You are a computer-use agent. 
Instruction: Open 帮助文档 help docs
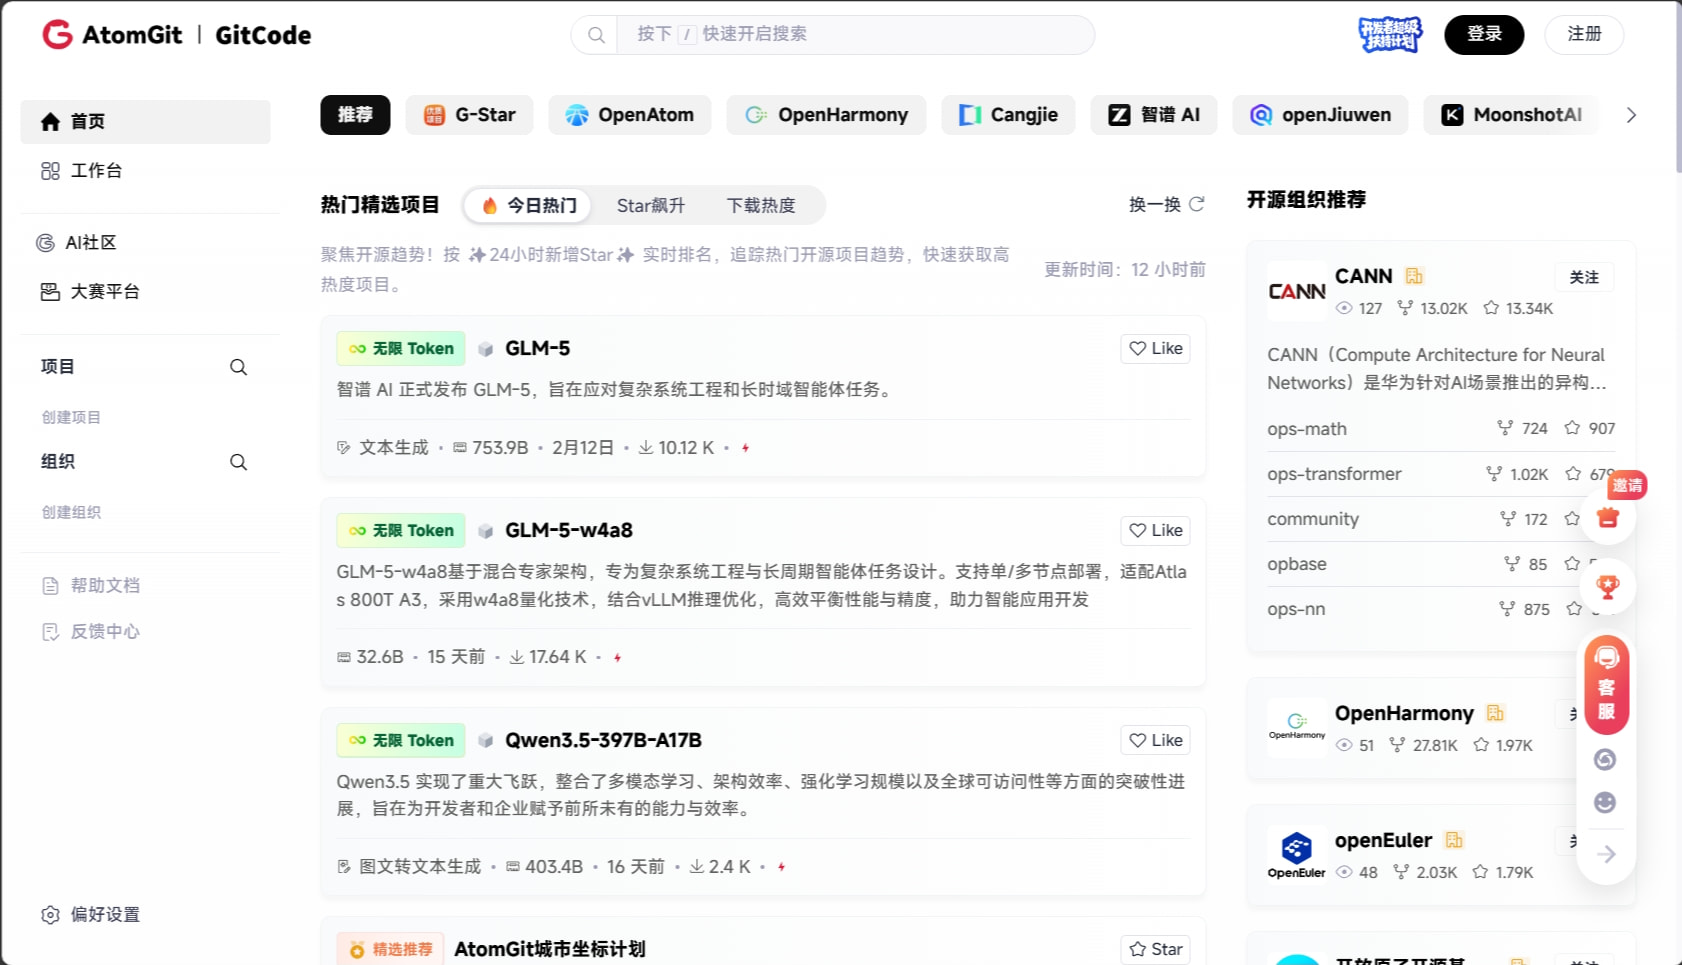(90, 585)
